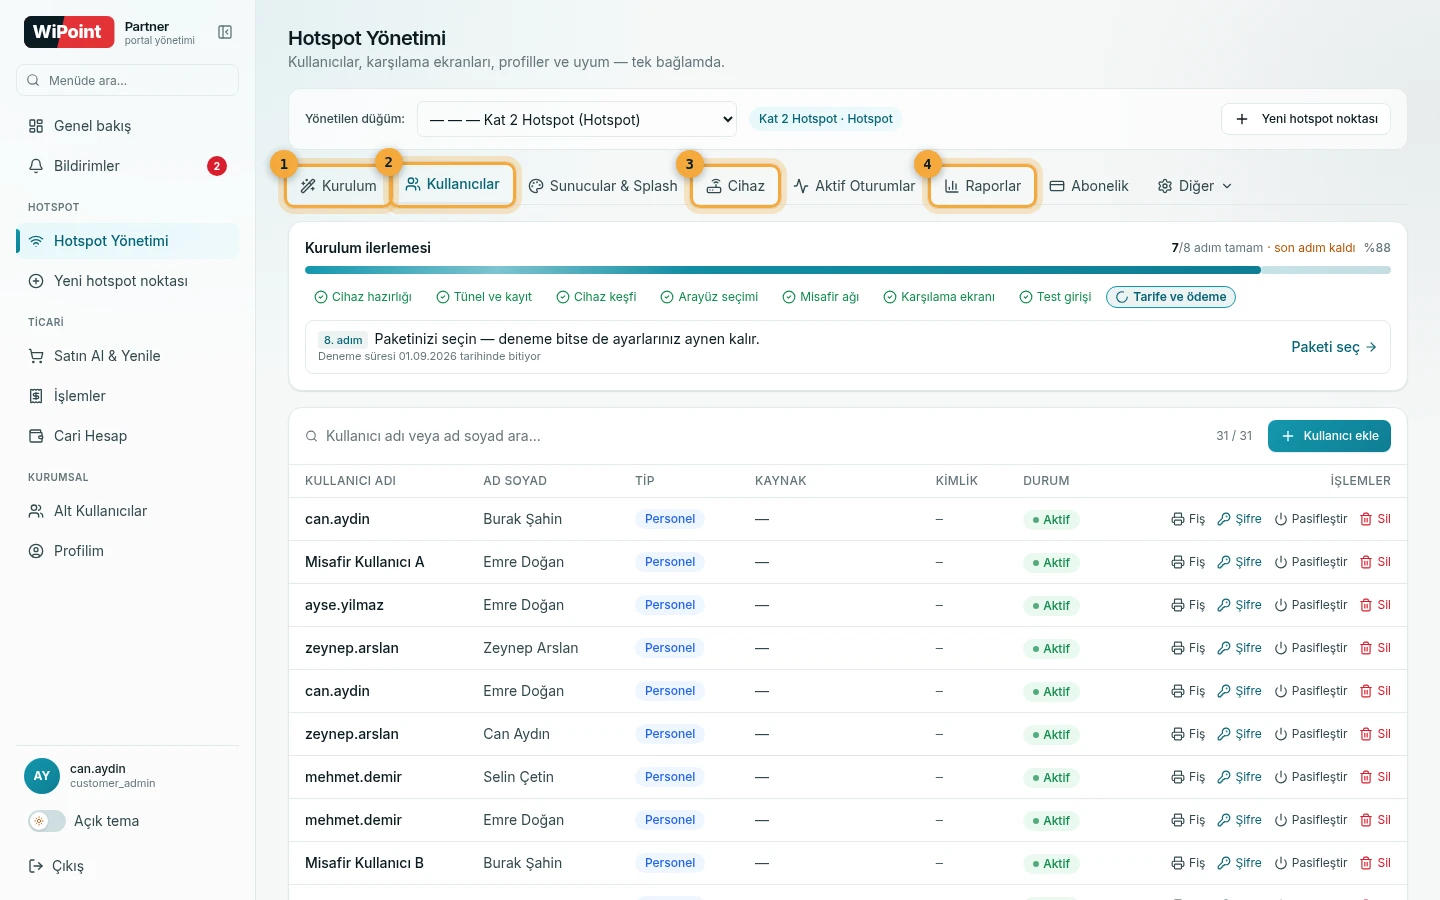
Task: Follow the Paketi seç link
Action: (1334, 347)
